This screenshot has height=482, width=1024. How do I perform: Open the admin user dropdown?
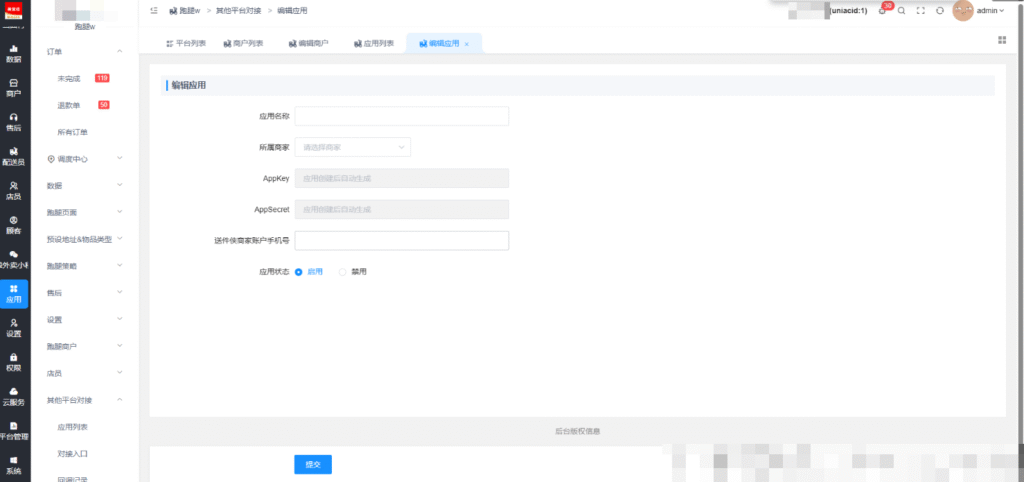point(990,11)
